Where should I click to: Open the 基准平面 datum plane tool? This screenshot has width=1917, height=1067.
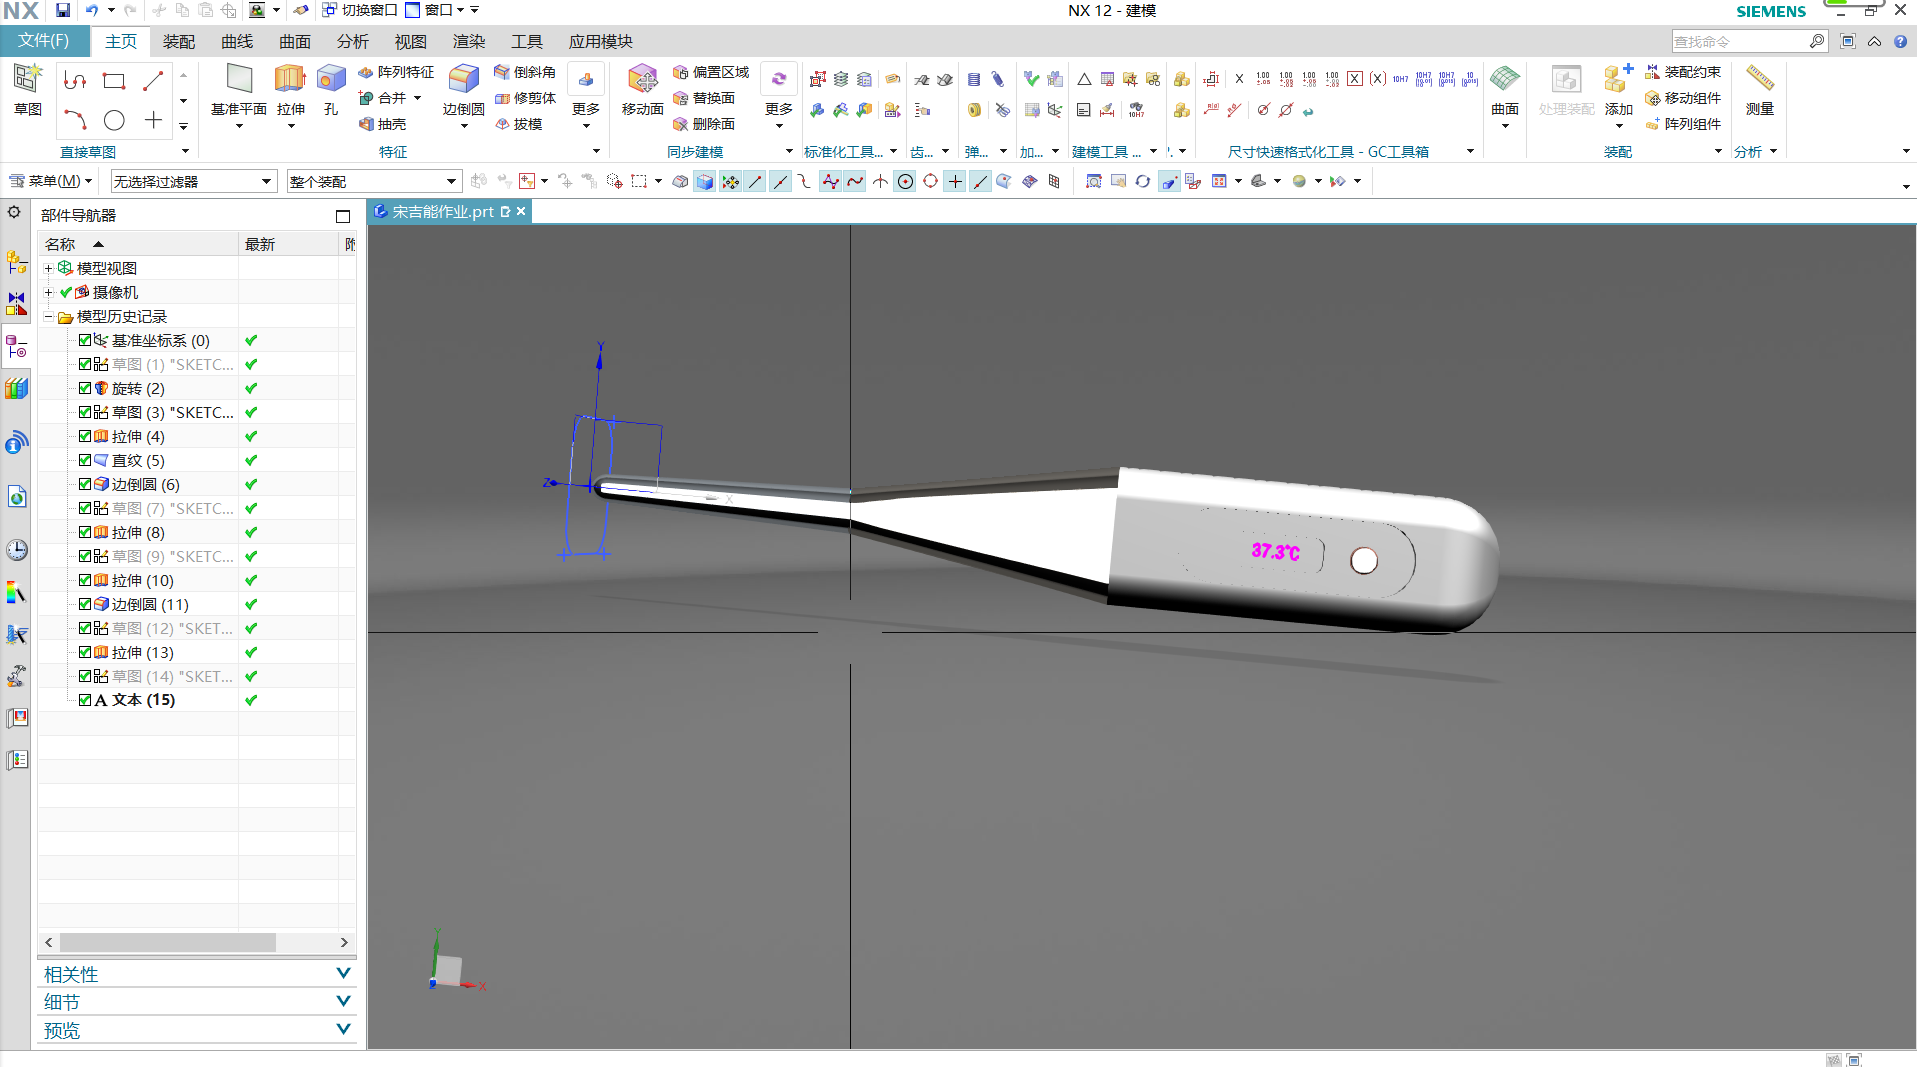tap(239, 80)
